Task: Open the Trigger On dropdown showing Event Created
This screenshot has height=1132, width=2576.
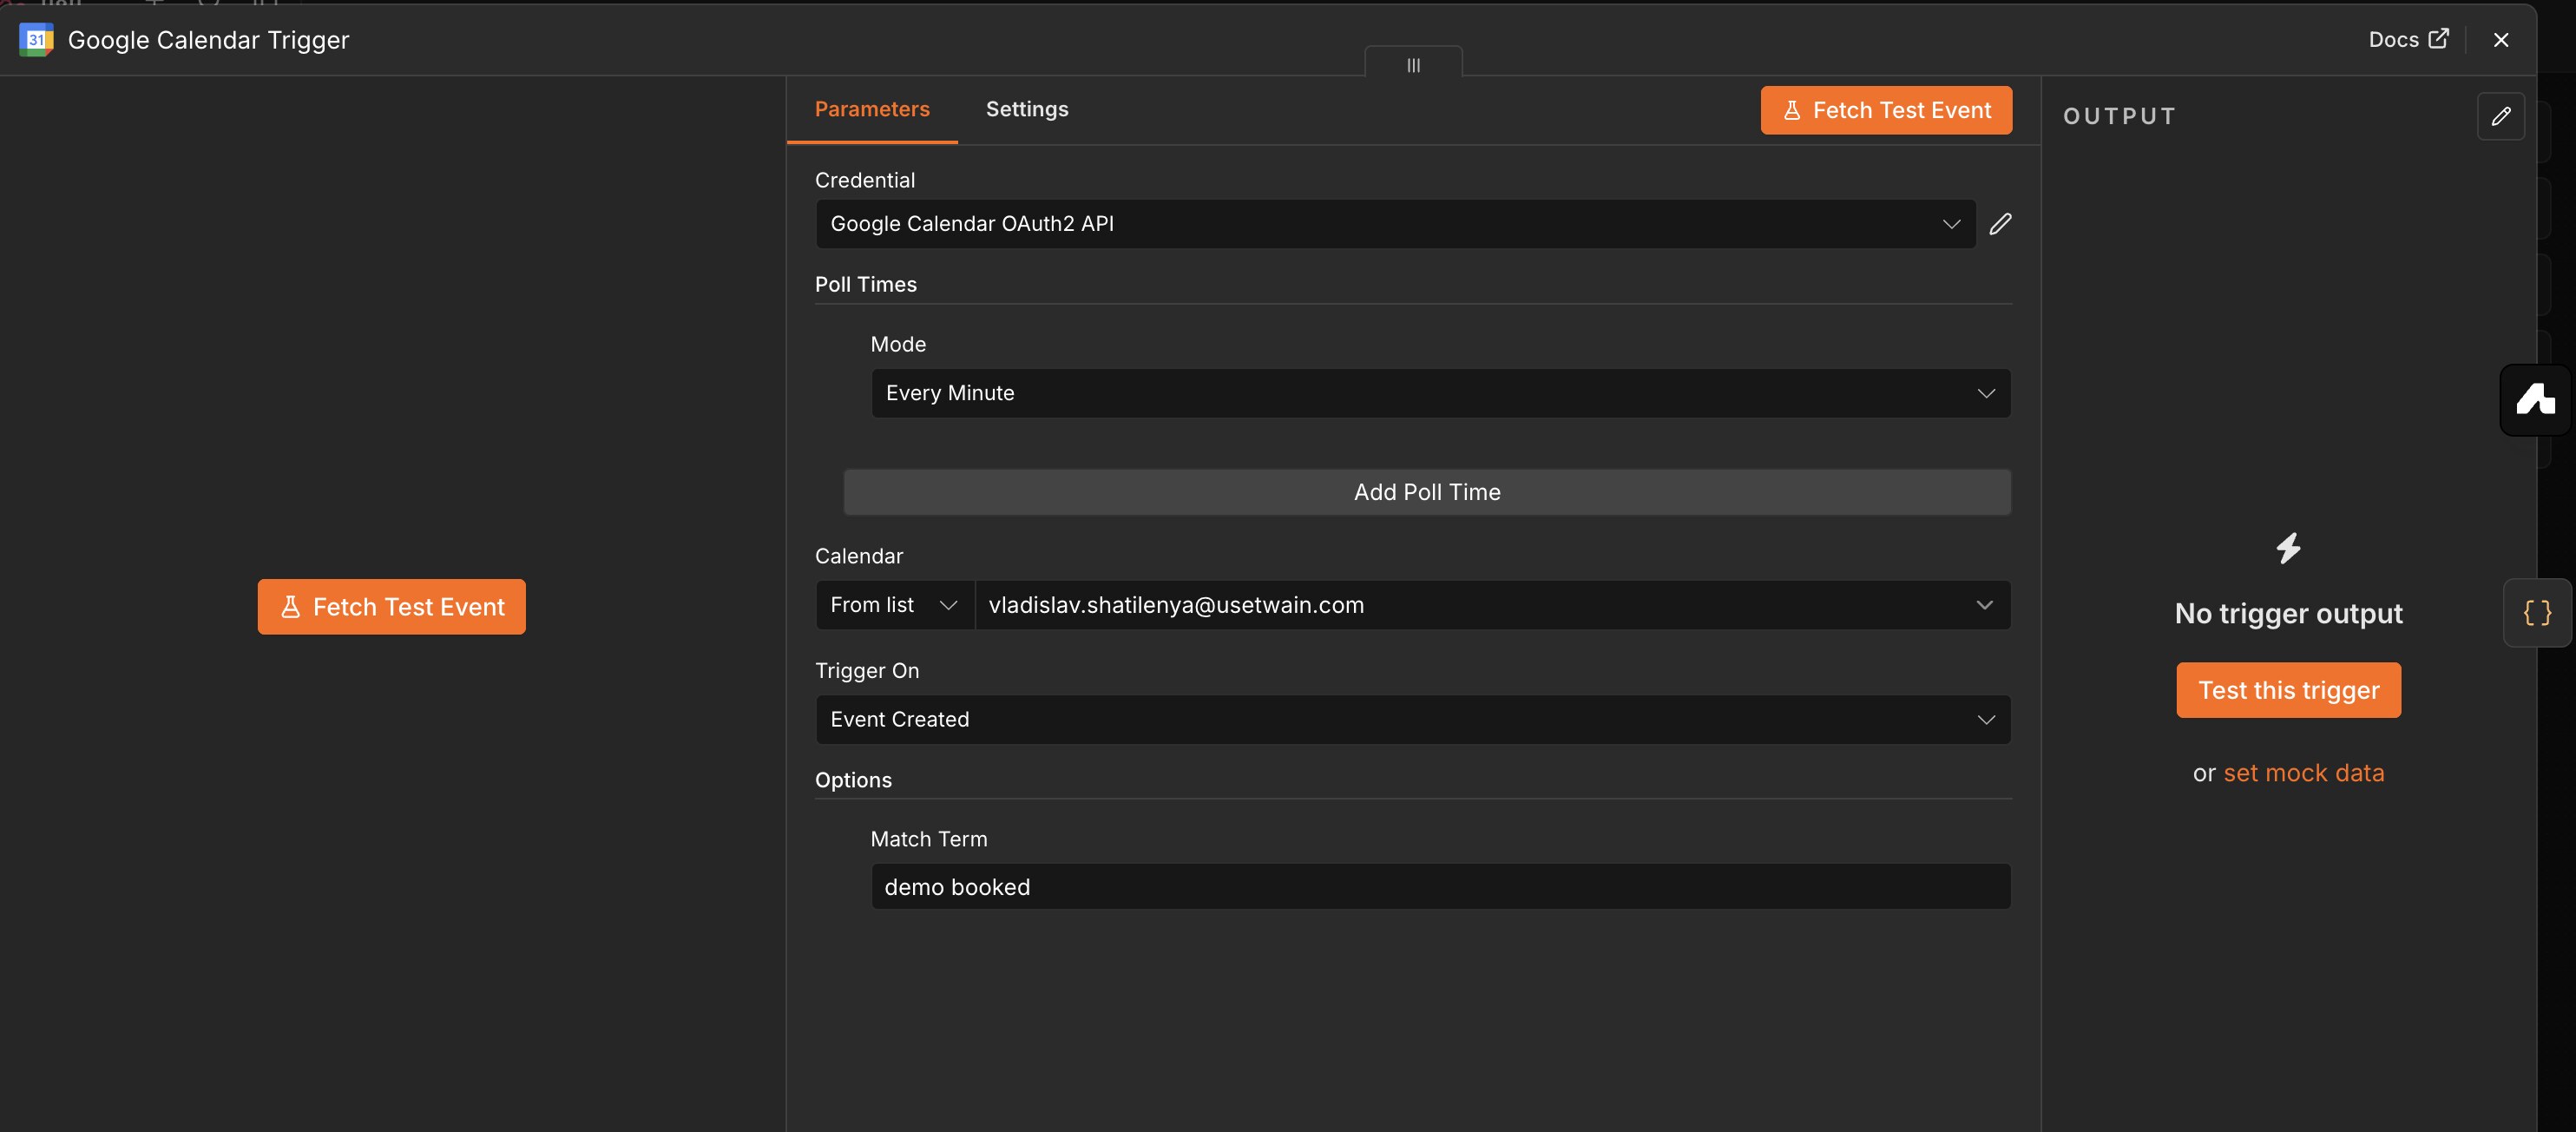Action: [1413, 719]
